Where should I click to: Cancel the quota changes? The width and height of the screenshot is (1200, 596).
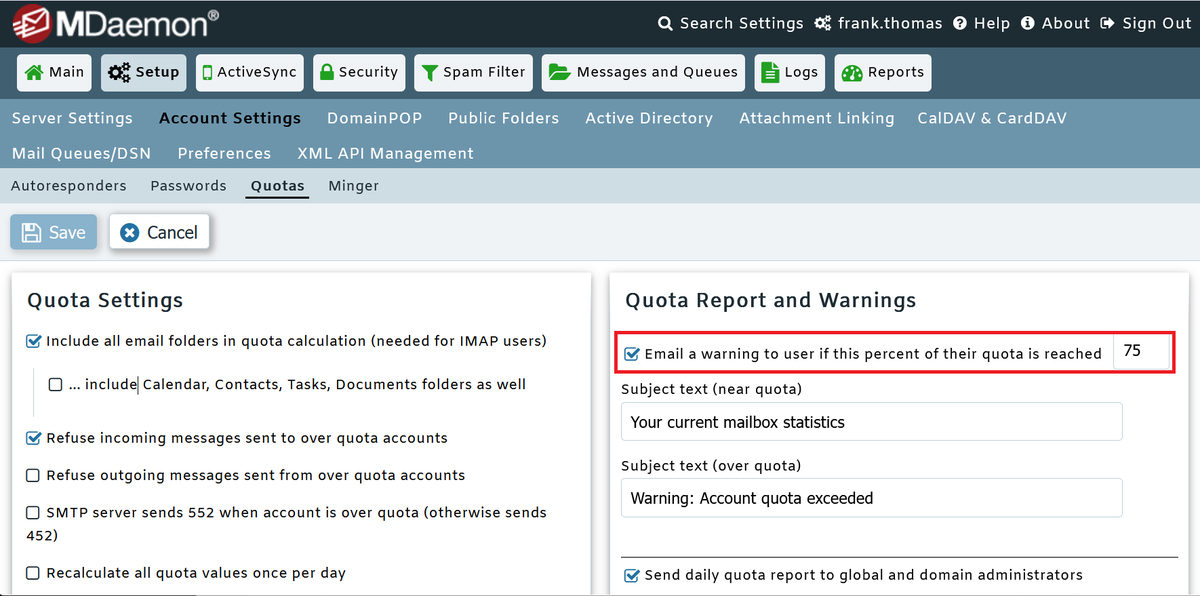point(160,232)
